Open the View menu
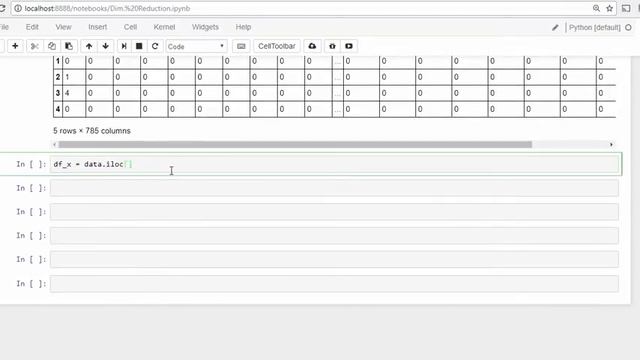 [63, 27]
